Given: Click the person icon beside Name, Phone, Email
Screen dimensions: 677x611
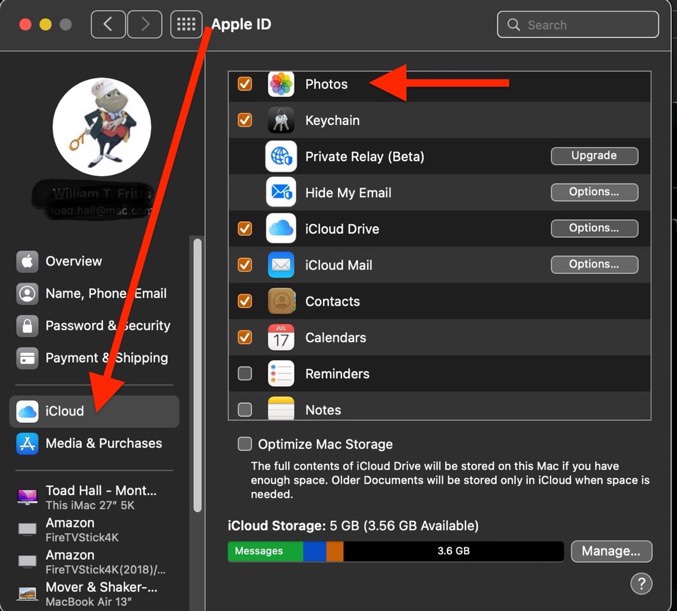Looking at the screenshot, I should click(27, 294).
